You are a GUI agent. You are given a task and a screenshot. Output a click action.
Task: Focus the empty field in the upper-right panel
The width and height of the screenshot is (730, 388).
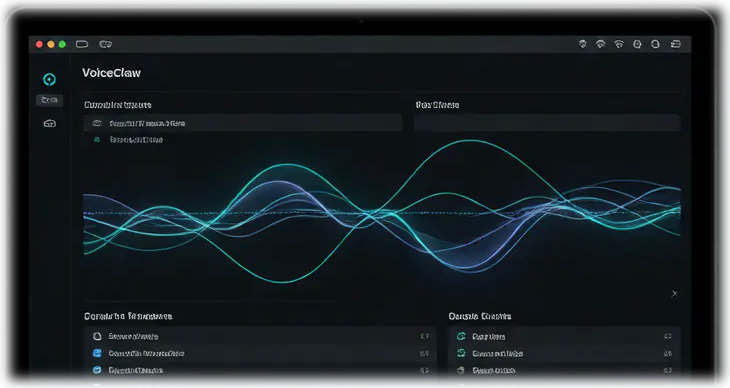click(x=547, y=123)
